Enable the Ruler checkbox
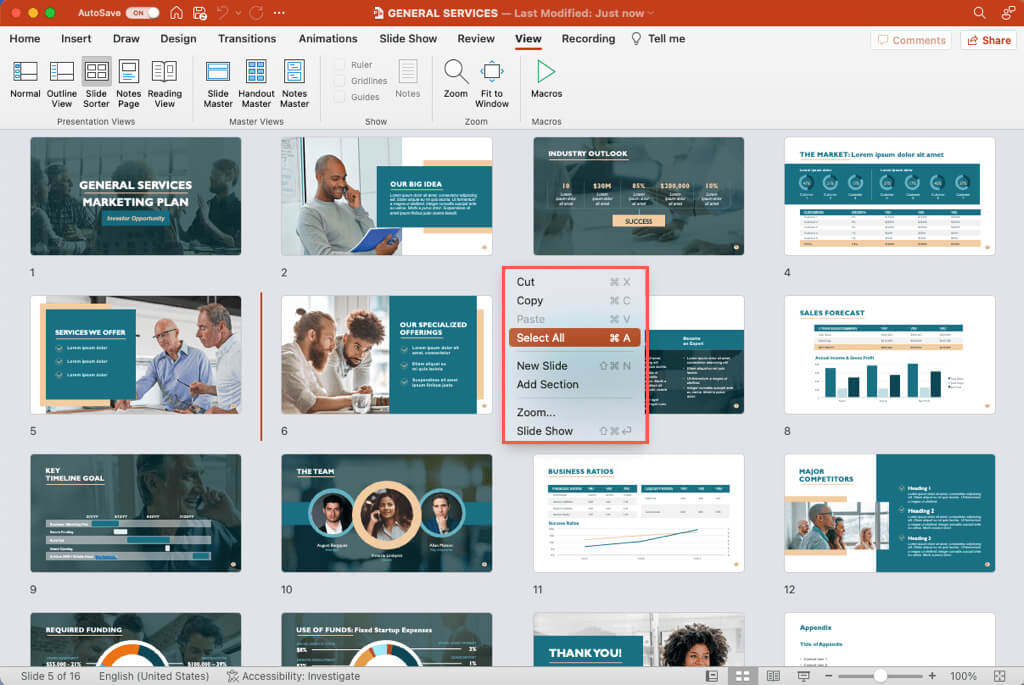The image size is (1024, 685). click(x=340, y=65)
